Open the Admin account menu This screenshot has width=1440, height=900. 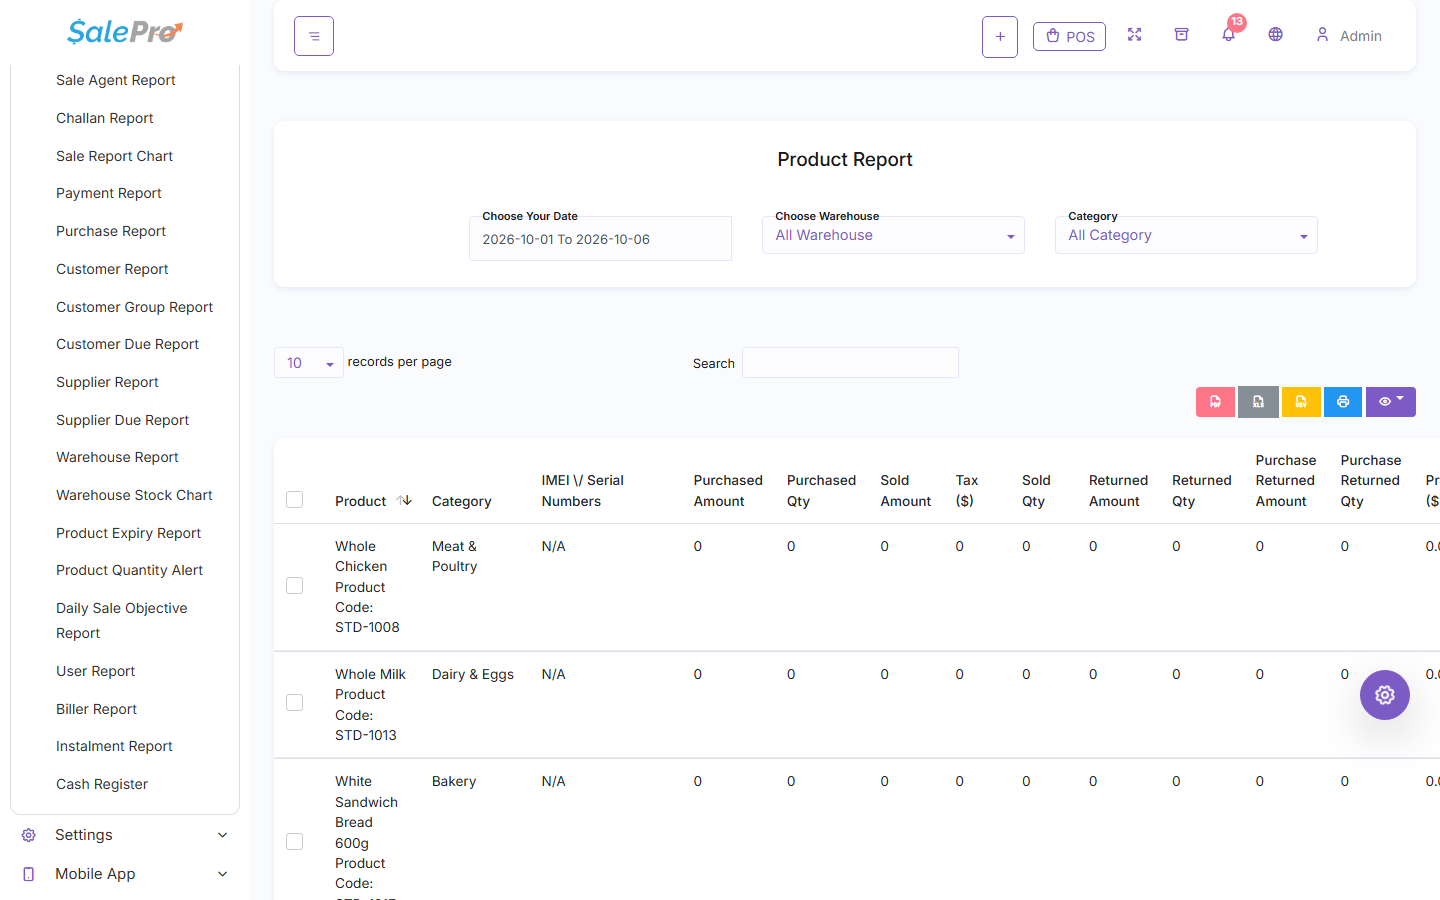pyautogui.click(x=1349, y=35)
